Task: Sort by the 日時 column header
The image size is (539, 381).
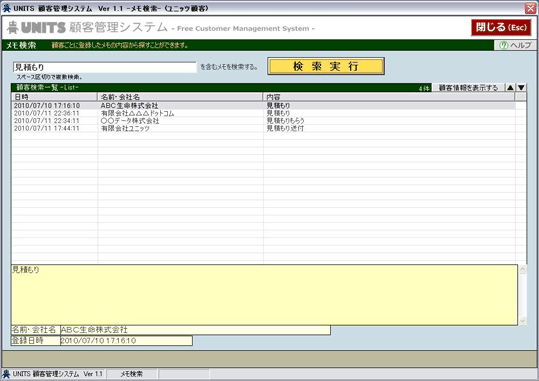Action: 54,97
